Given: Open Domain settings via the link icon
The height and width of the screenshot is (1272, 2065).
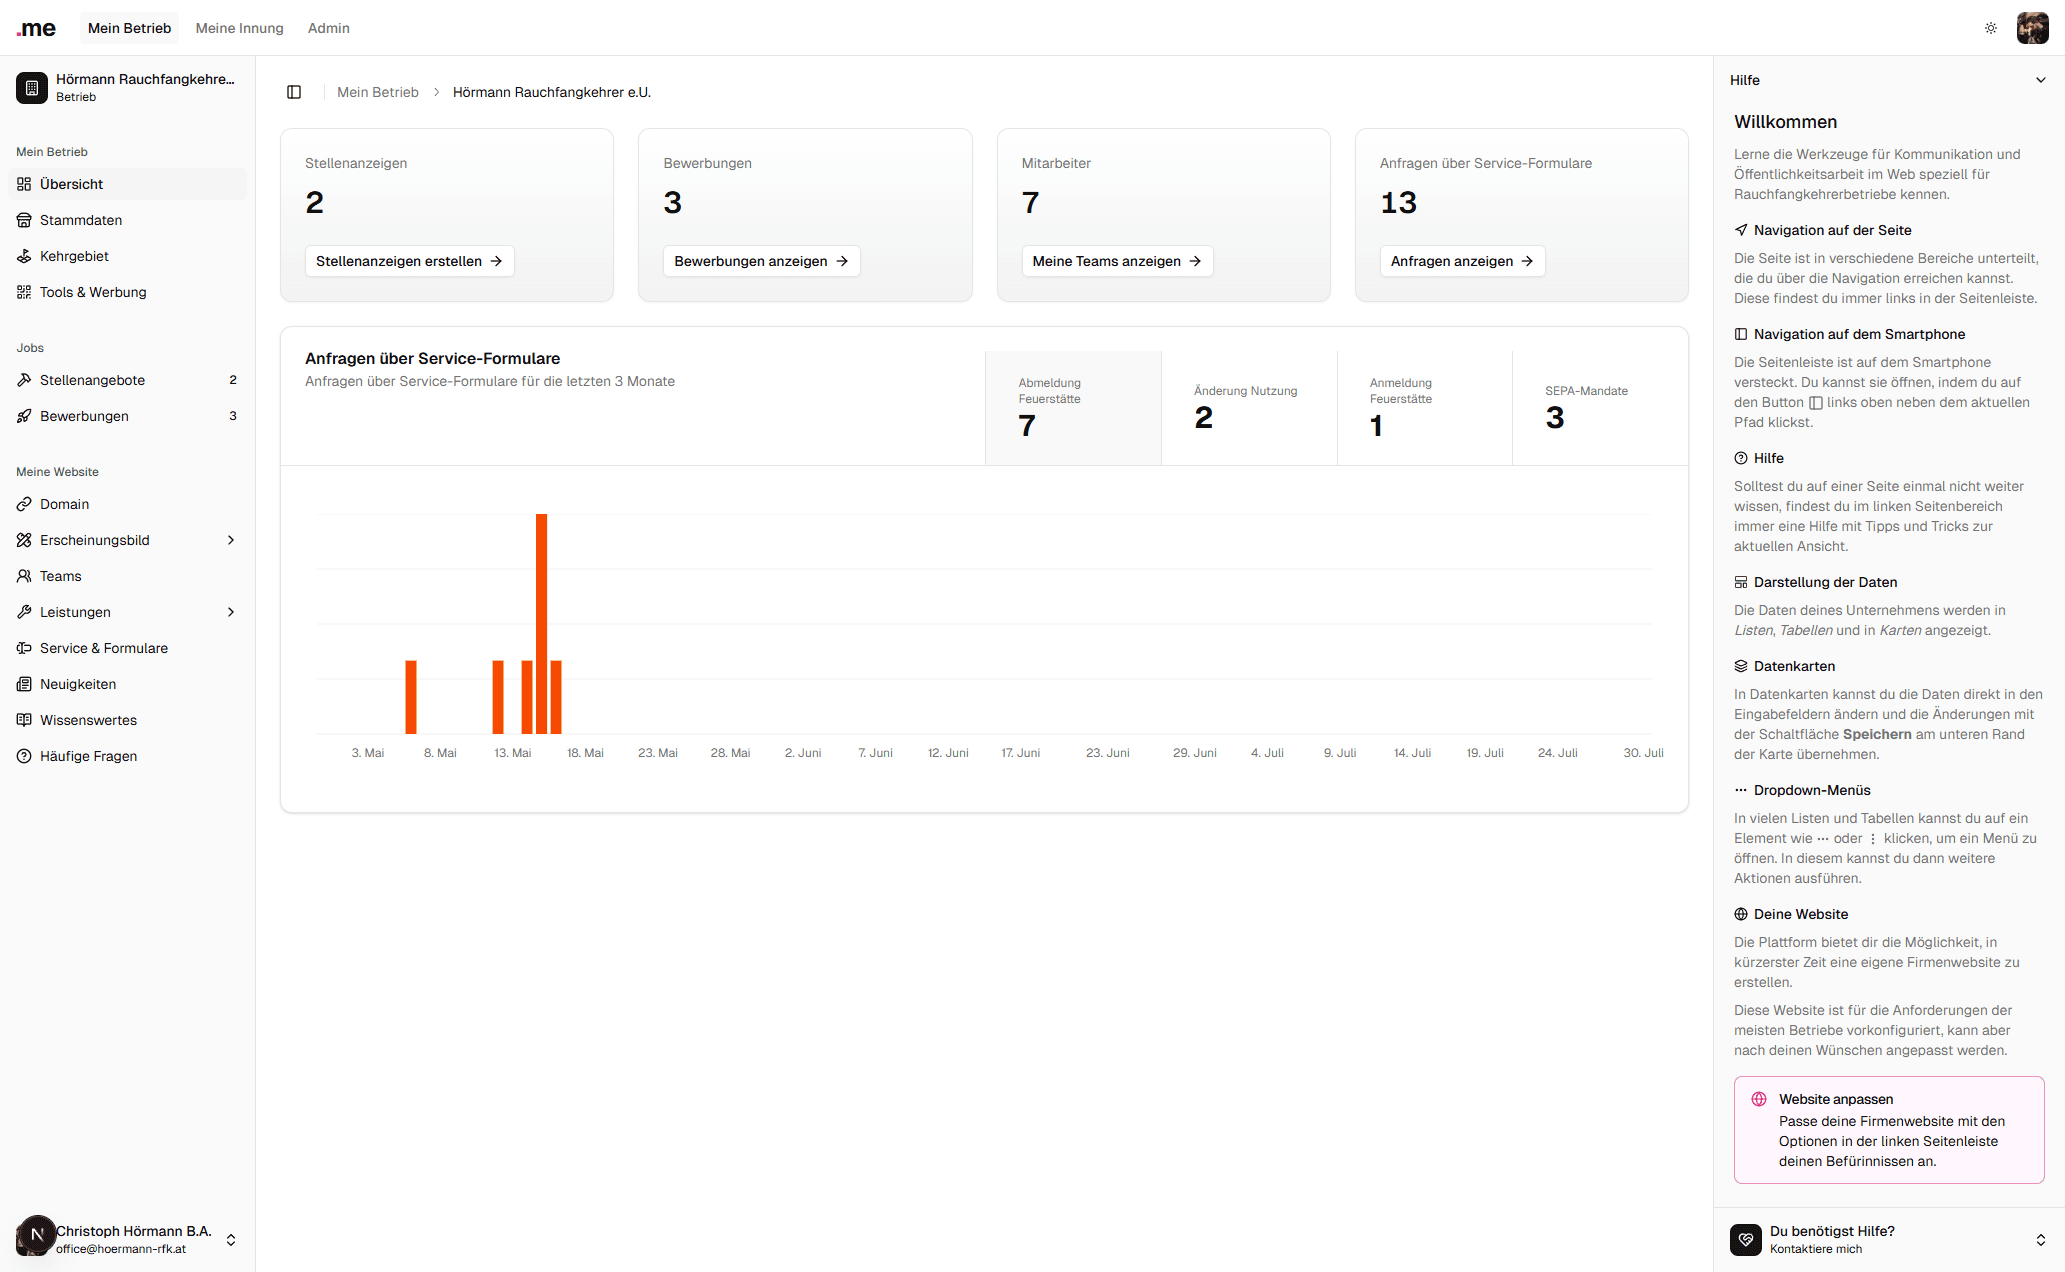Looking at the screenshot, I should 23,504.
